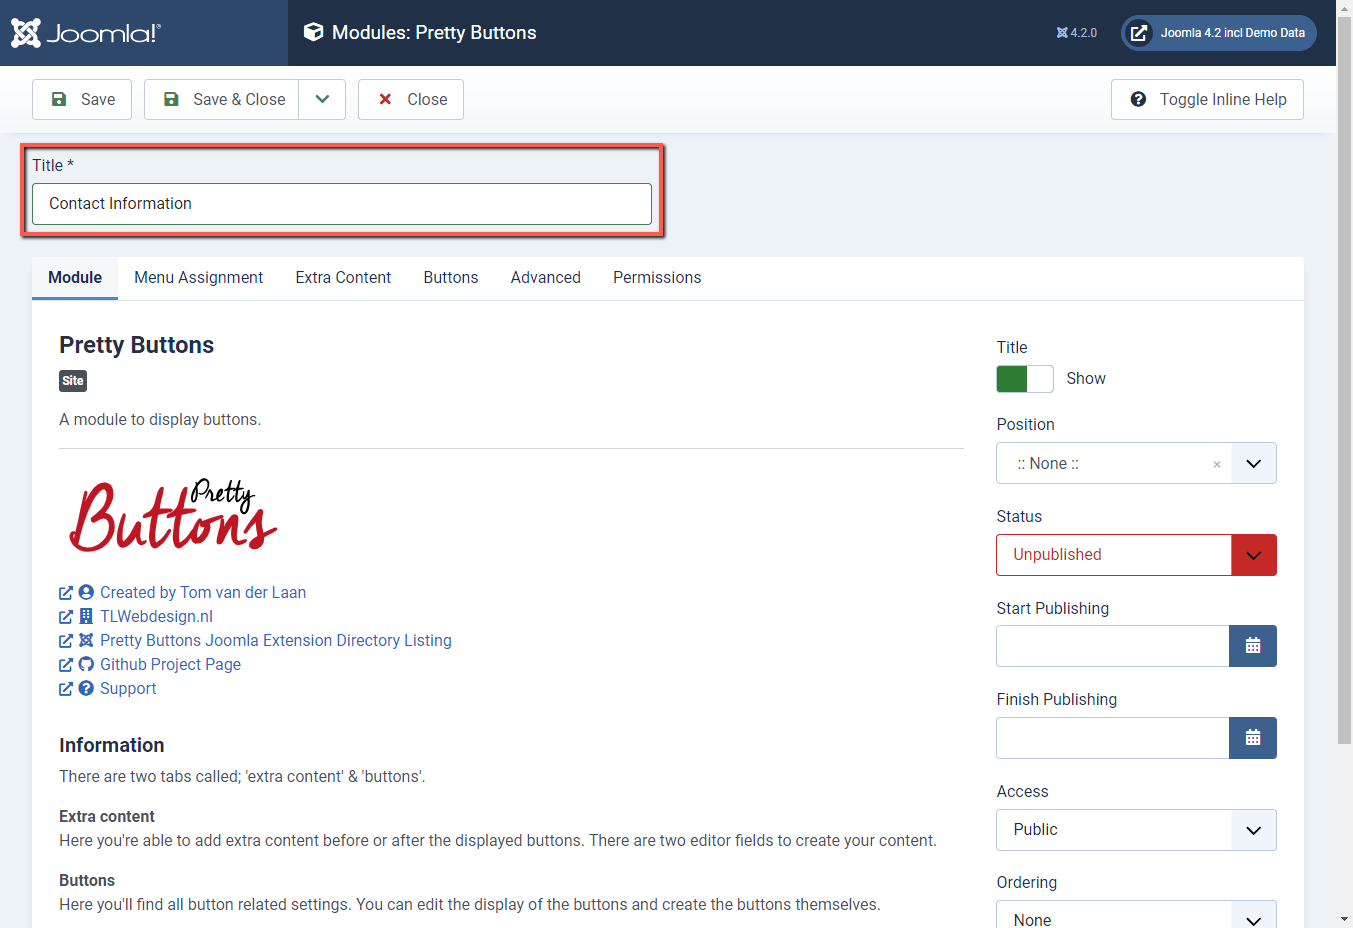The width and height of the screenshot is (1353, 928).
Task: Open the Finish Publishing calendar picker
Action: pos(1252,738)
